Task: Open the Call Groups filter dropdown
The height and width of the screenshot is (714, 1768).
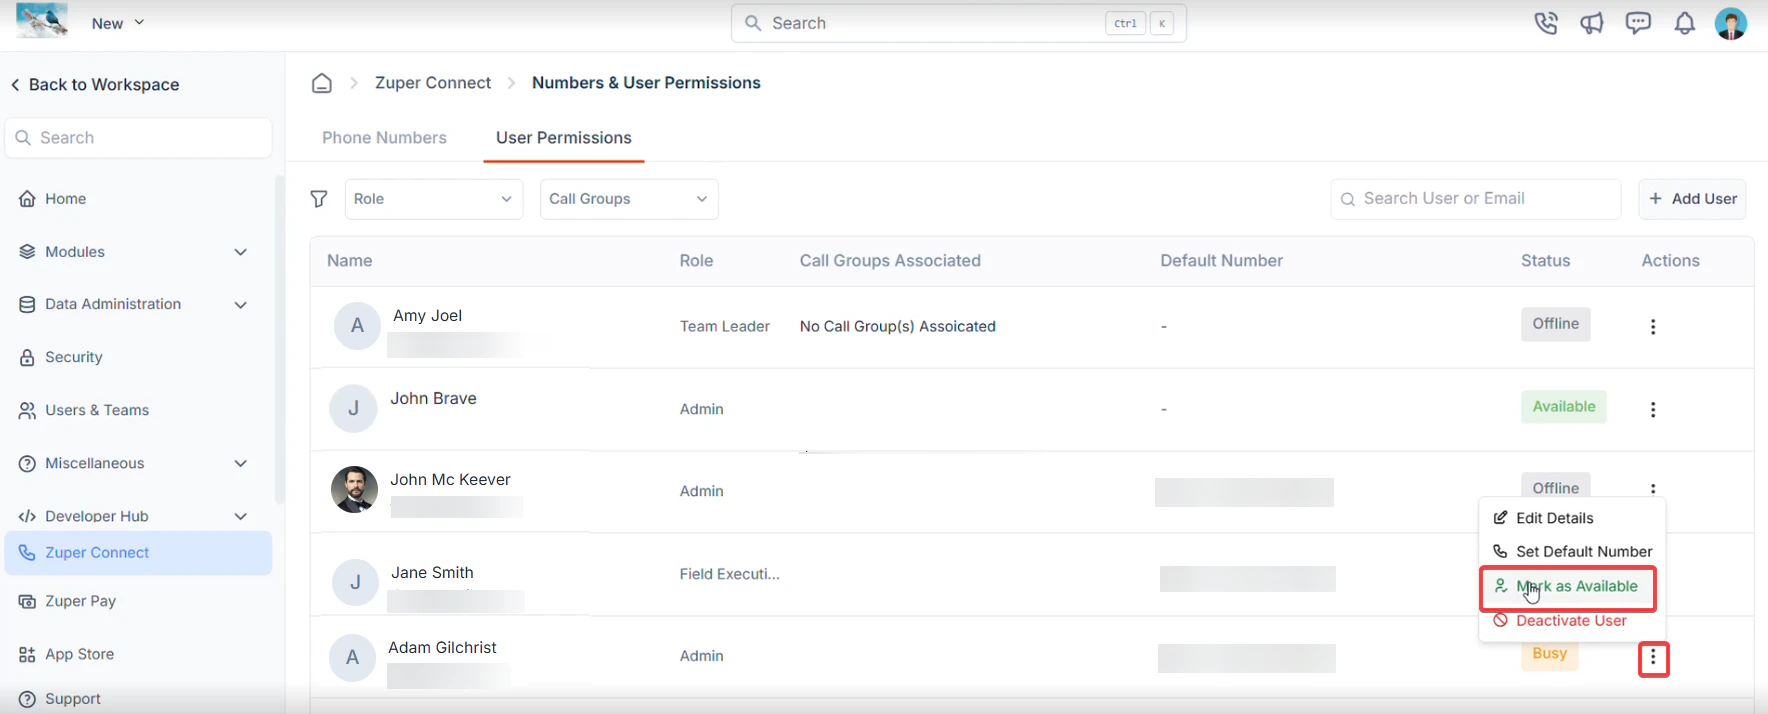Action: 629,199
